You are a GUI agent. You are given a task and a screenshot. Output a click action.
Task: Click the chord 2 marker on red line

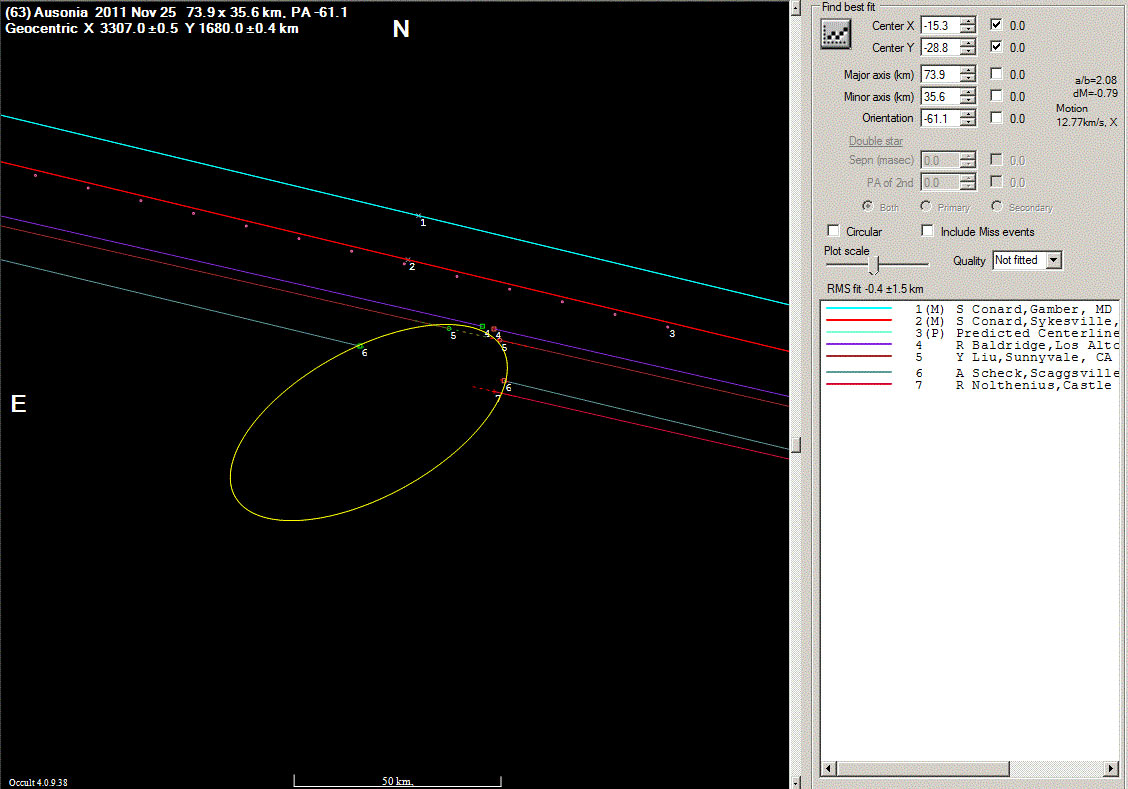coord(408,260)
